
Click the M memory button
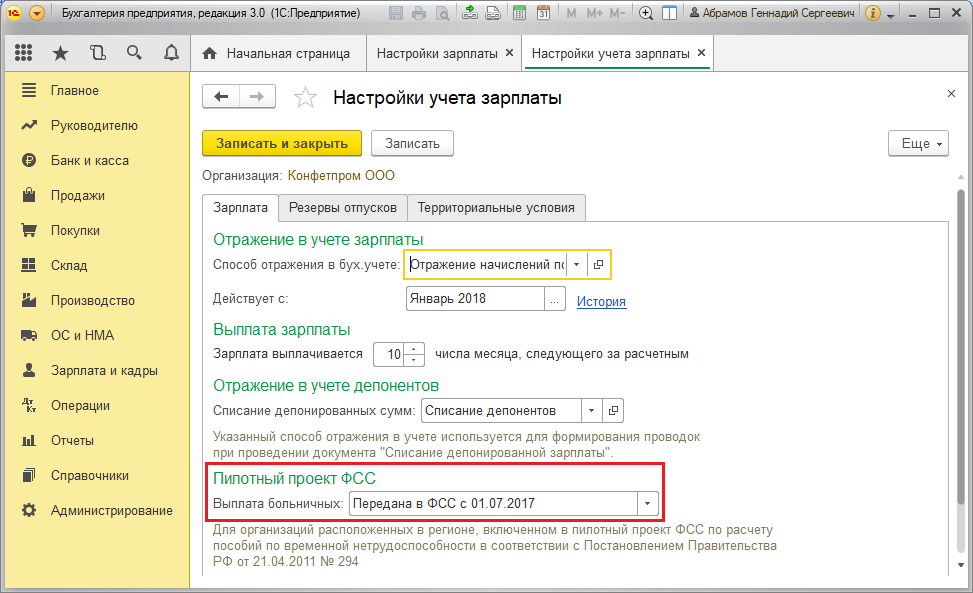tap(571, 13)
